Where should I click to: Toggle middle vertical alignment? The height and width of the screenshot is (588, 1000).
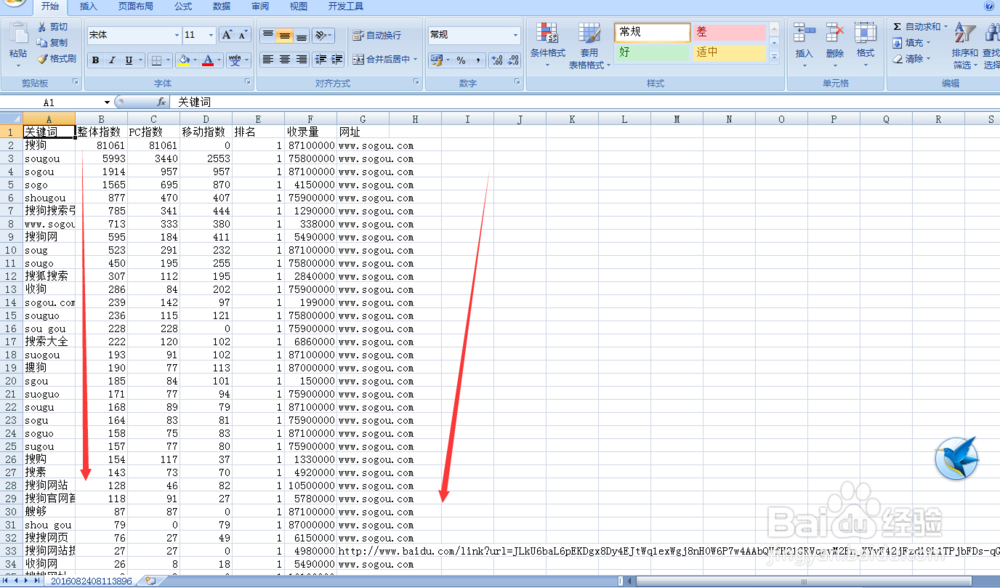pos(284,35)
